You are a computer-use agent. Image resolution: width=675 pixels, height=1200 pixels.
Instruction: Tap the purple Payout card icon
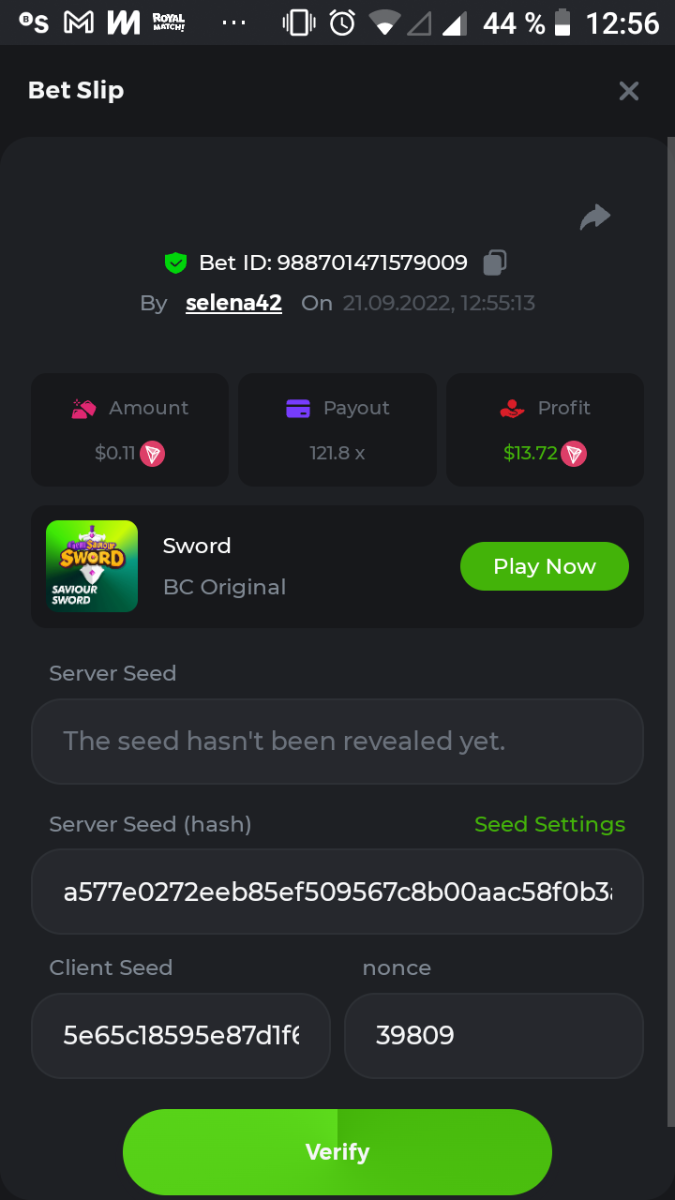pyautogui.click(x=298, y=408)
